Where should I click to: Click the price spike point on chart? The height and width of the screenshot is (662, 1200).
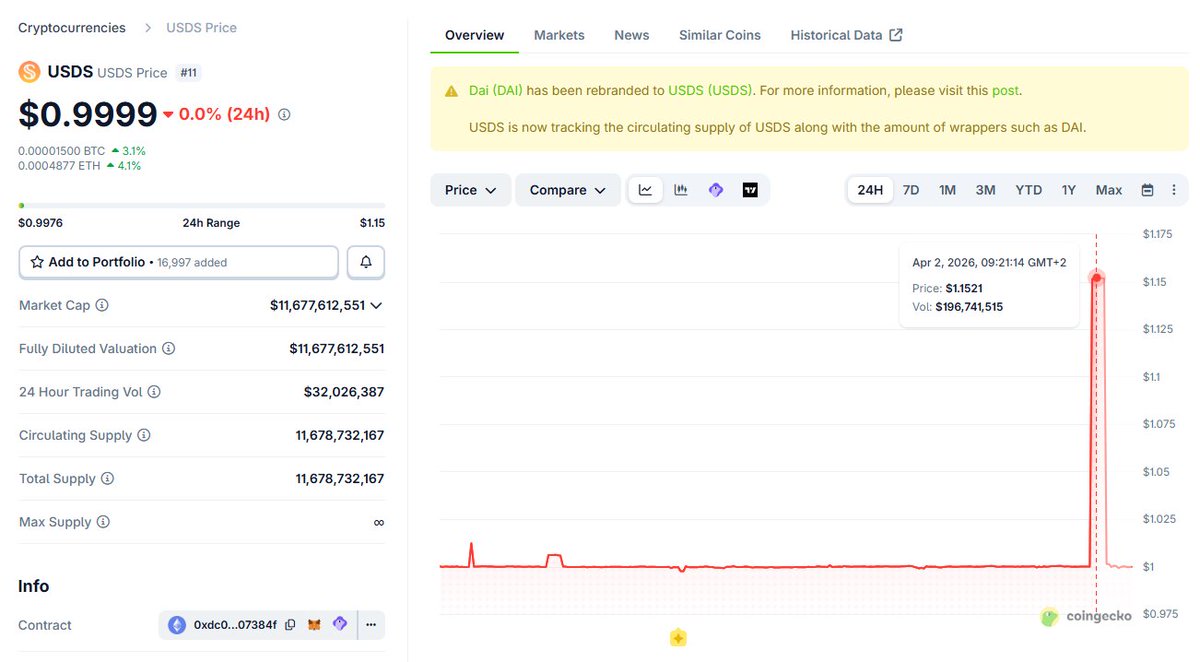click(1097, 277)
